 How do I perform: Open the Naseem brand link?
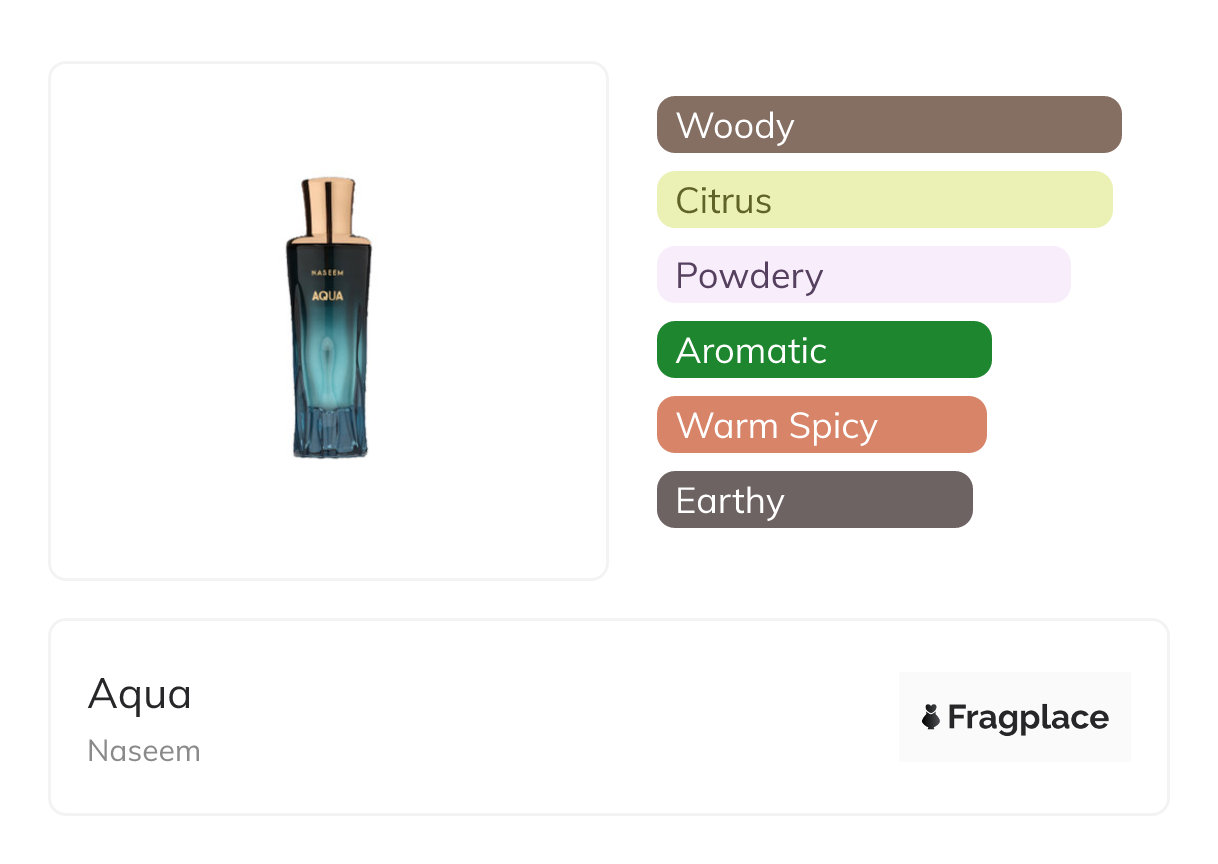click(x=144, y=751)
